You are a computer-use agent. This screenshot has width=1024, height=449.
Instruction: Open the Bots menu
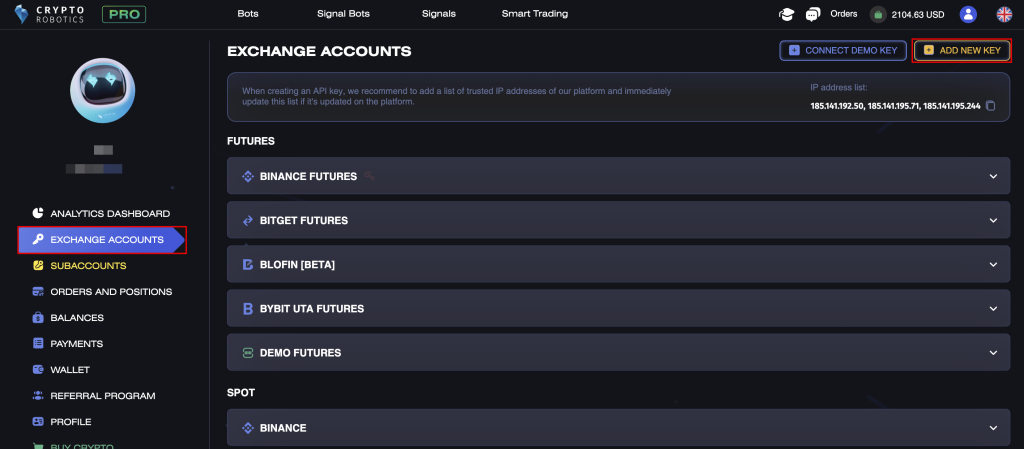248,14
